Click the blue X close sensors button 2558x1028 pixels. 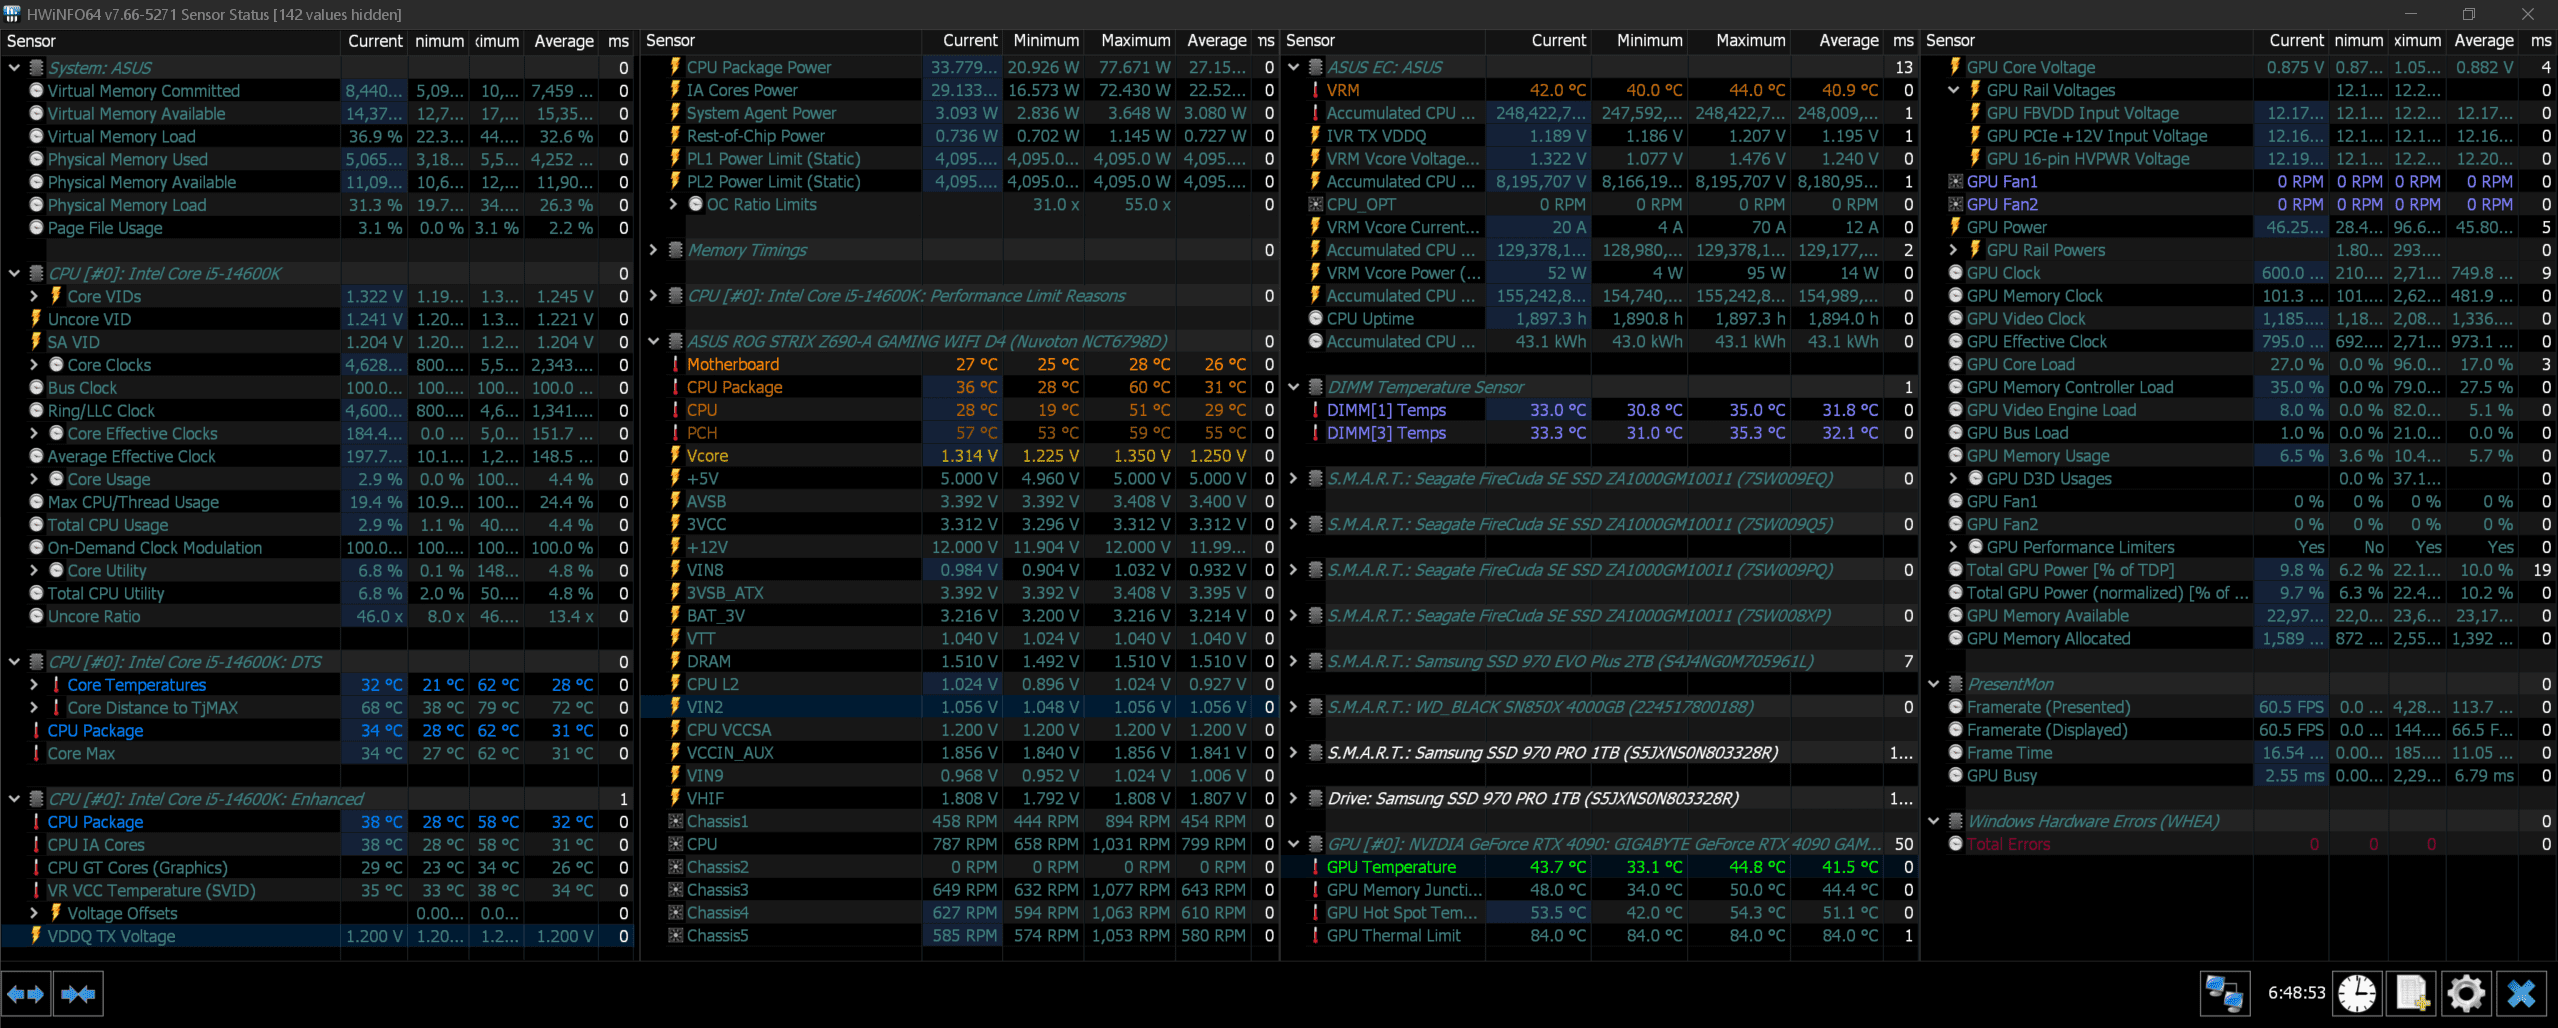pyautogui.click(x=2520, y=994)
